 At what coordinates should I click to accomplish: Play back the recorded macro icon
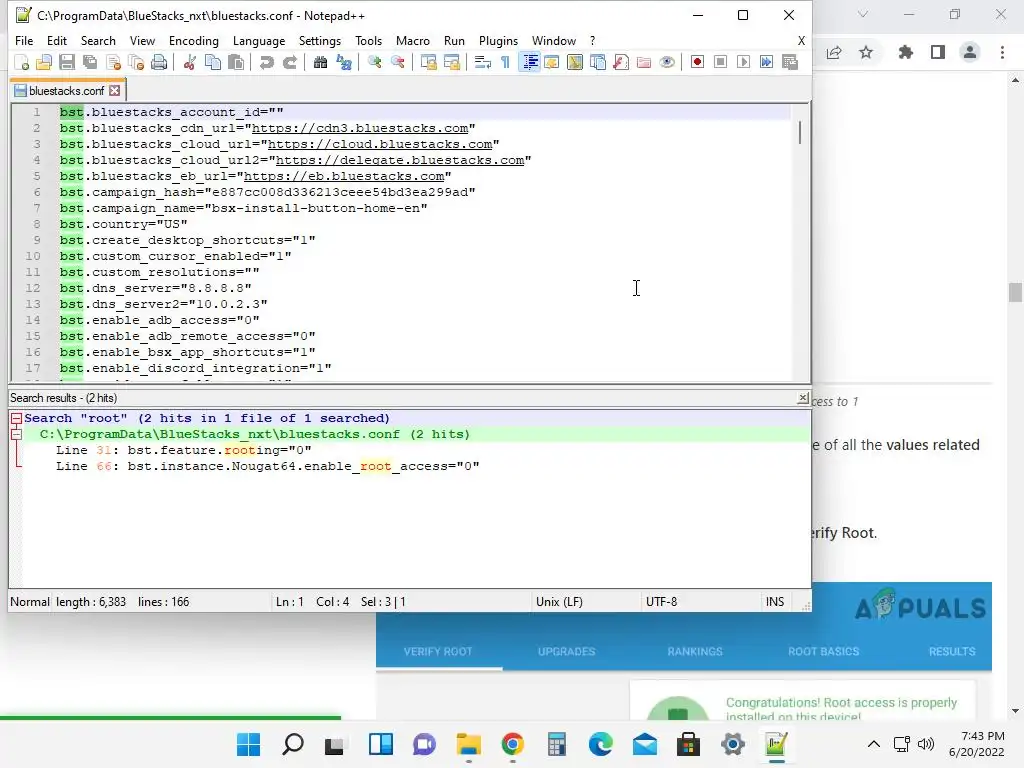click(x=743, y=62)
